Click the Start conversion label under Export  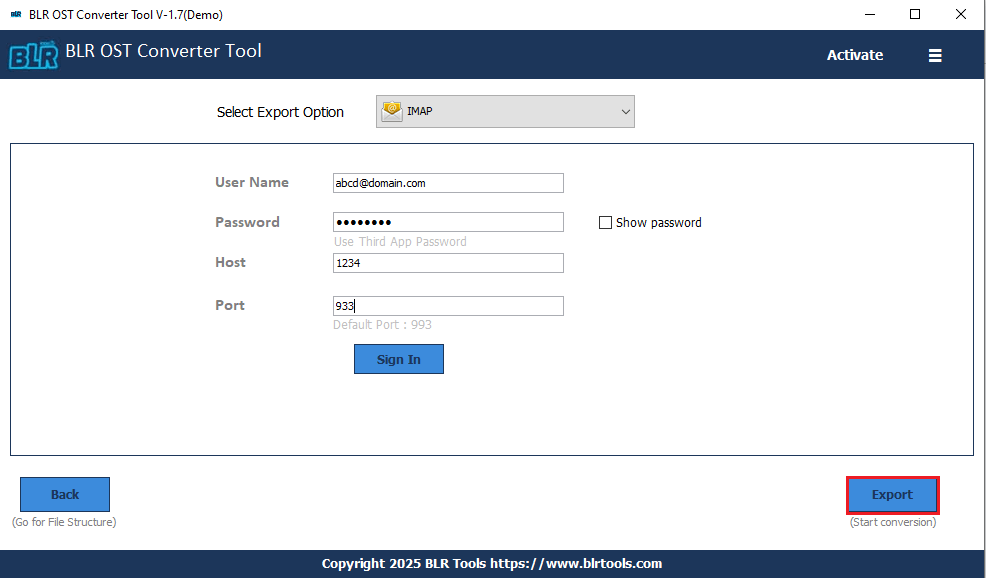(892, 521)
